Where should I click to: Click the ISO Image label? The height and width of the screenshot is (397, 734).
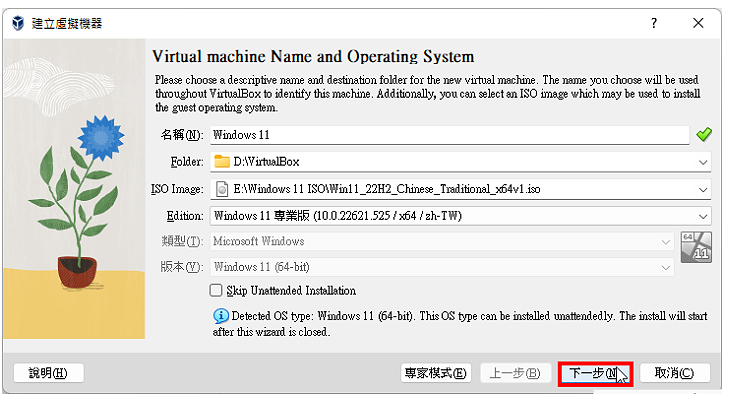pos(177,189)
